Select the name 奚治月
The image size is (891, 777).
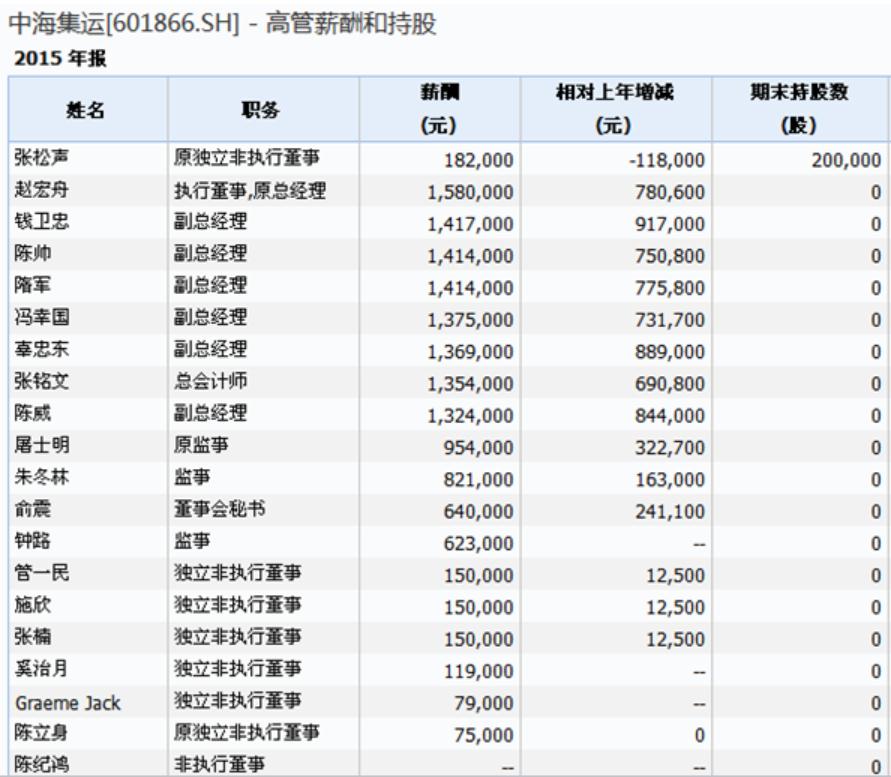[41, 668]
